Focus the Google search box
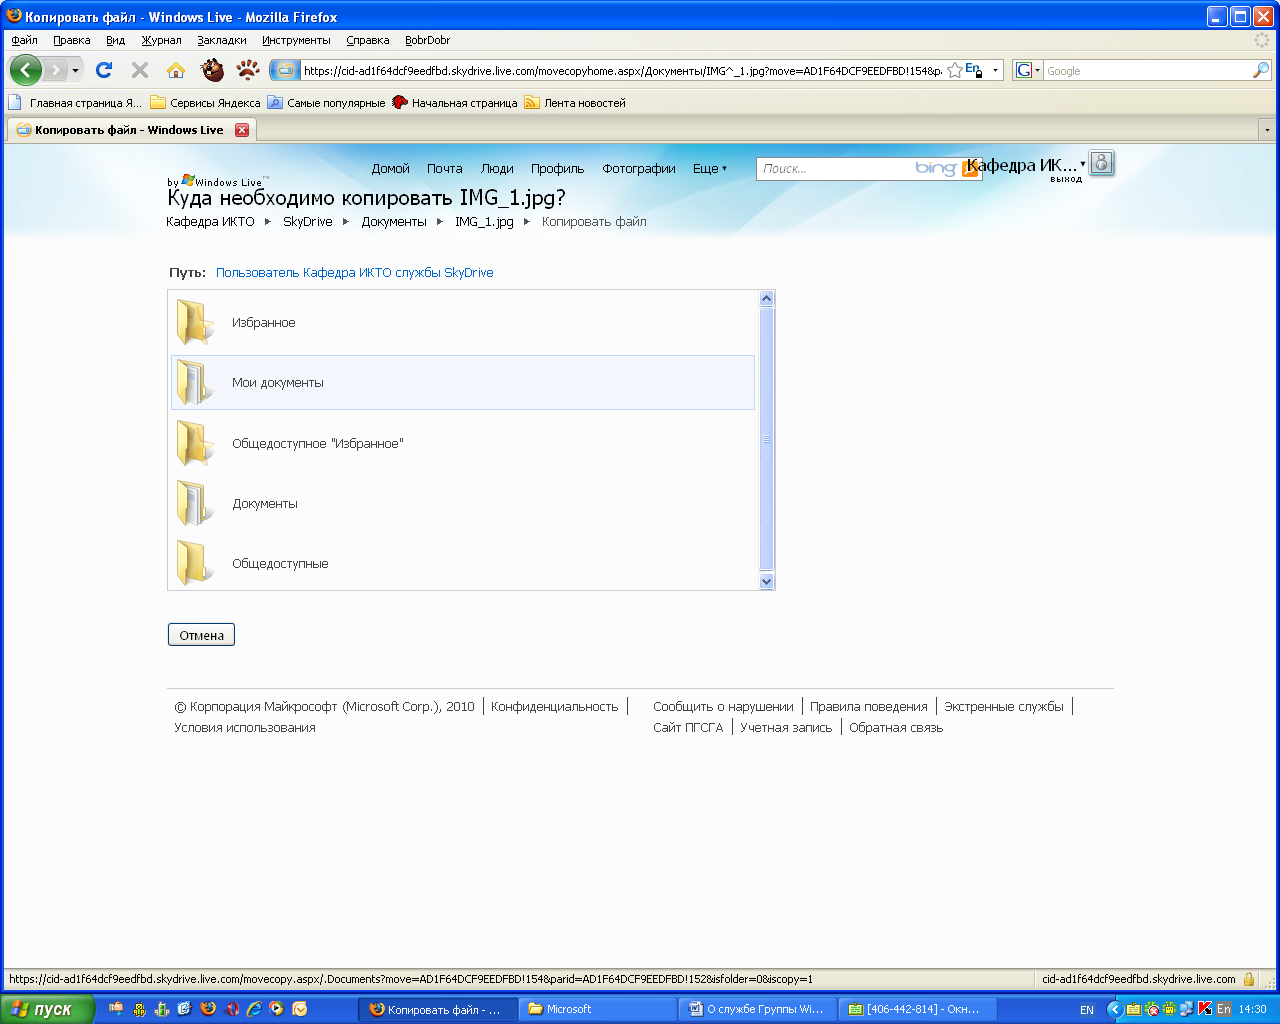This screenshot has height=1024, width=1280. pyautogui.click(x=1148, y=71)
